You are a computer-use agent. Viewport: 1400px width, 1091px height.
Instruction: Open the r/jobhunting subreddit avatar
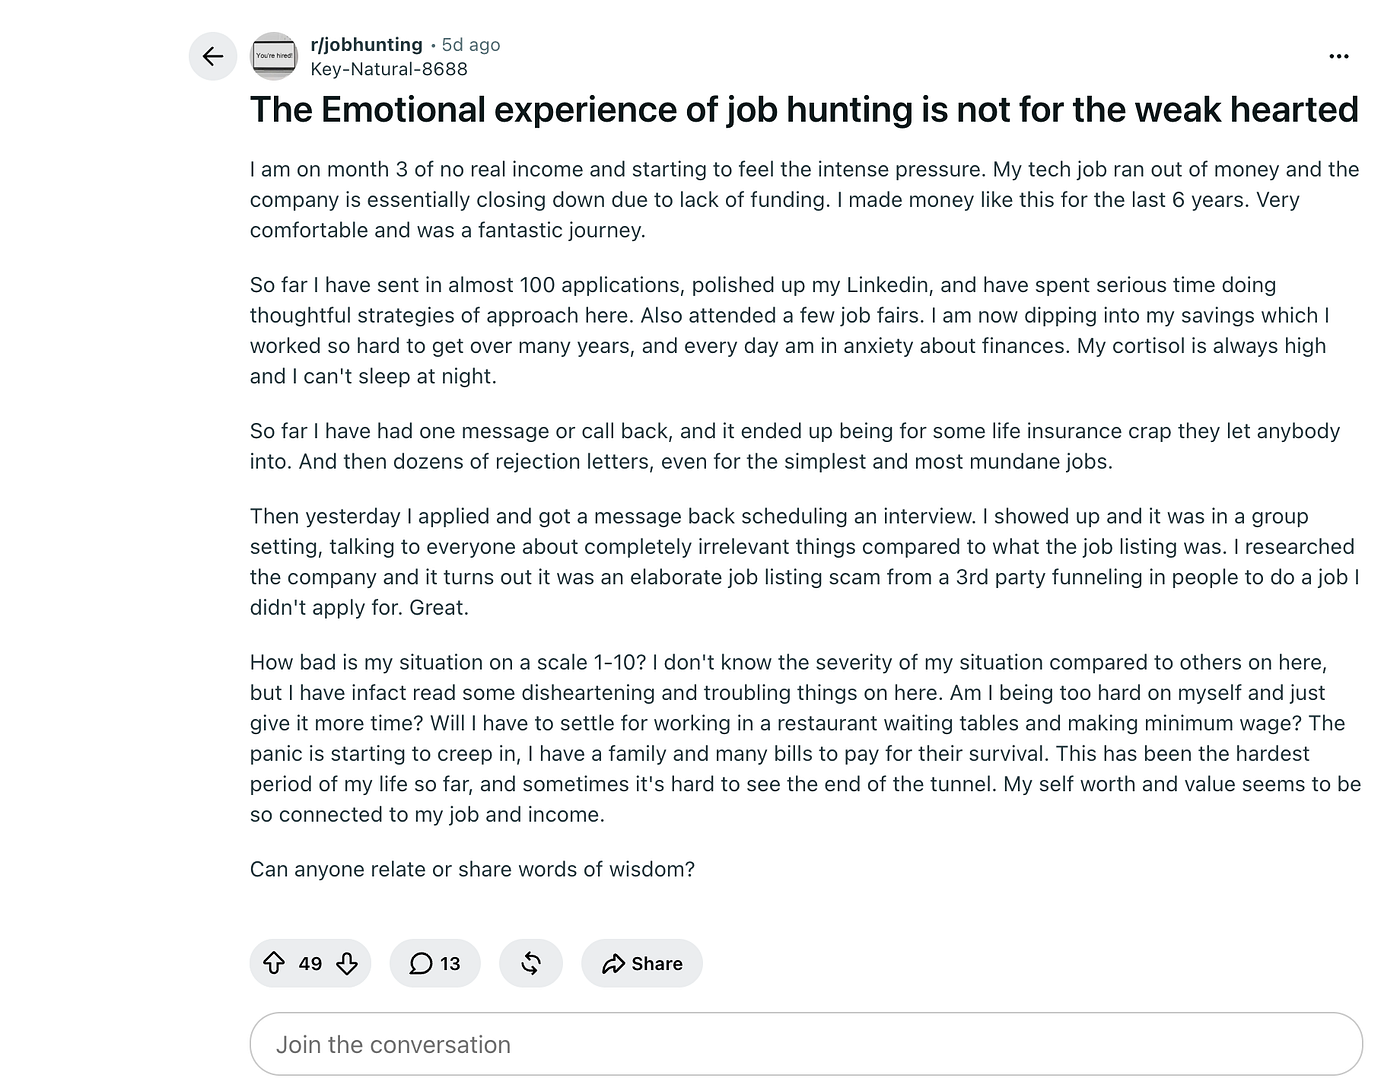pyautogui.click(x=274, y=56)
